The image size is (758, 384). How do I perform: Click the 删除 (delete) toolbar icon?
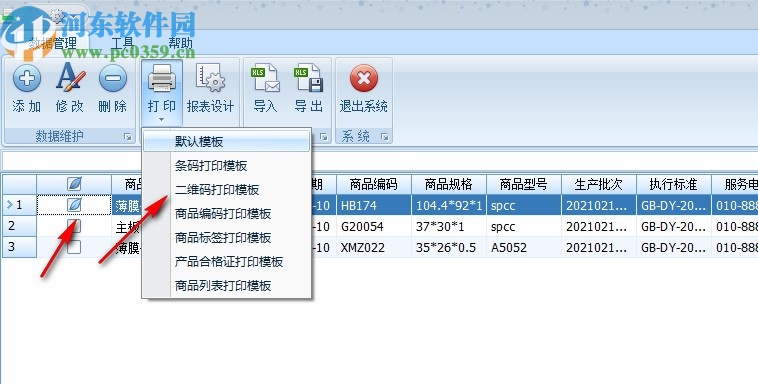click(x=113, y=78)
